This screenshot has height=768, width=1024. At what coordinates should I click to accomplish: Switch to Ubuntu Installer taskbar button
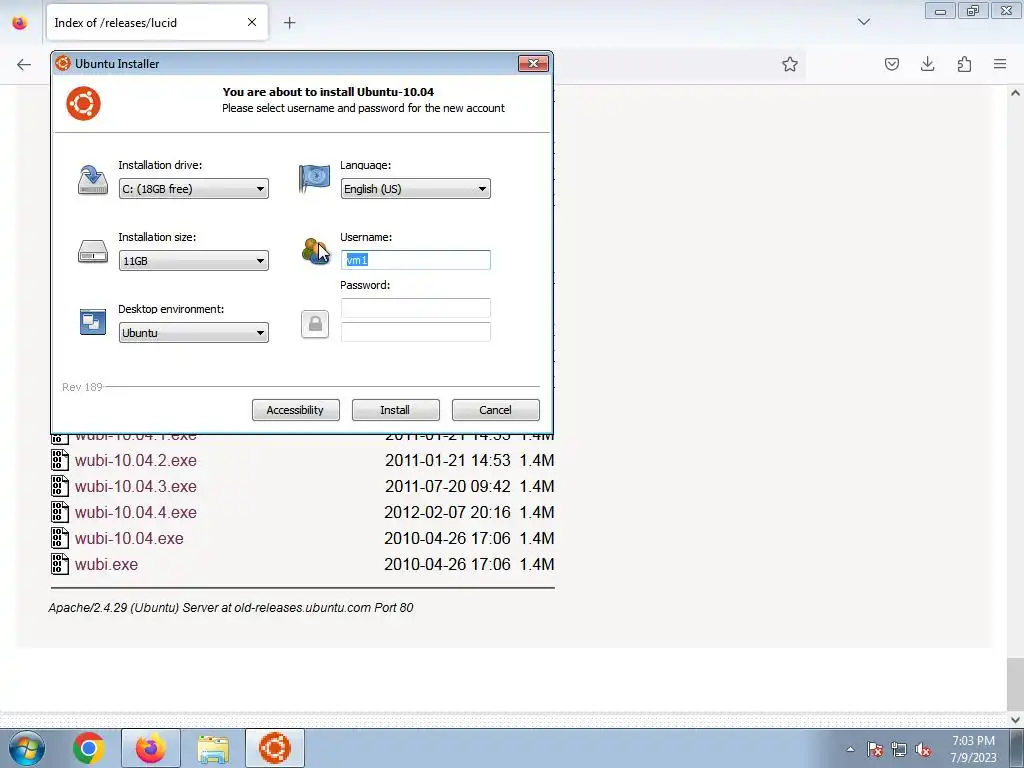click(275, 748)
